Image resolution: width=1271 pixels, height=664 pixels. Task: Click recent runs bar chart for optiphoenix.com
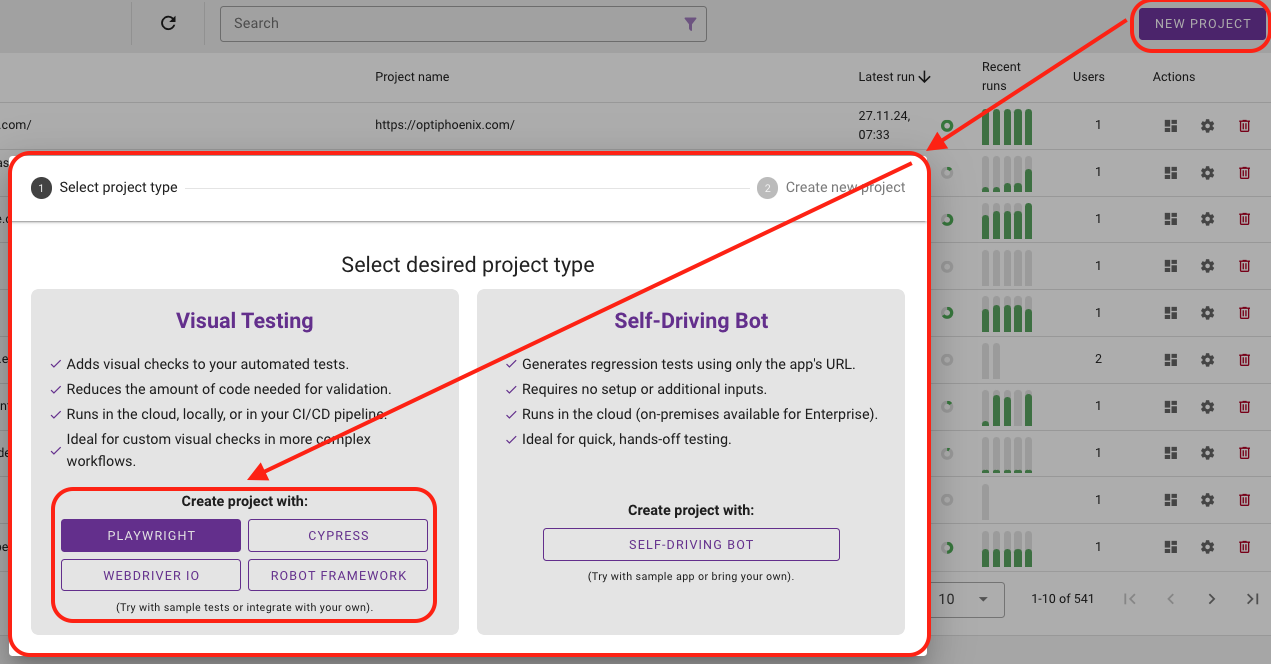click(1007, 127)
